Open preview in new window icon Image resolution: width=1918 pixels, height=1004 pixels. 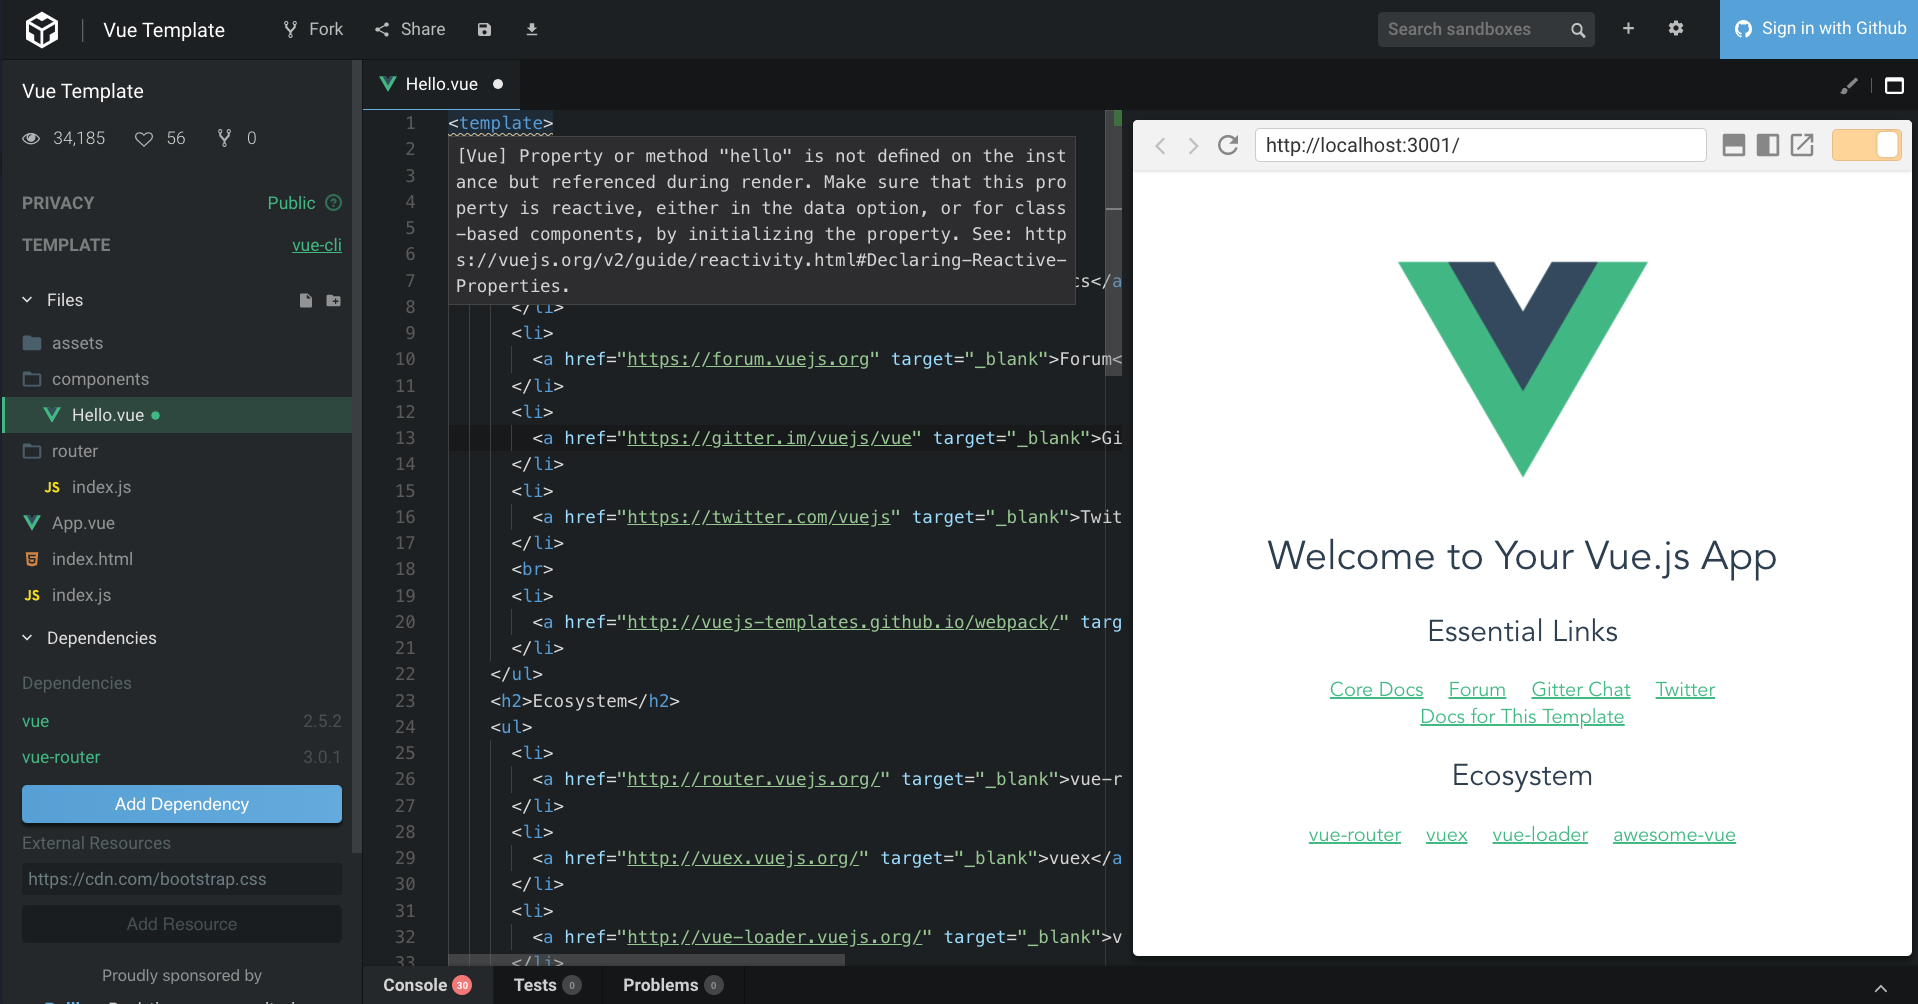pos(1802,145)
